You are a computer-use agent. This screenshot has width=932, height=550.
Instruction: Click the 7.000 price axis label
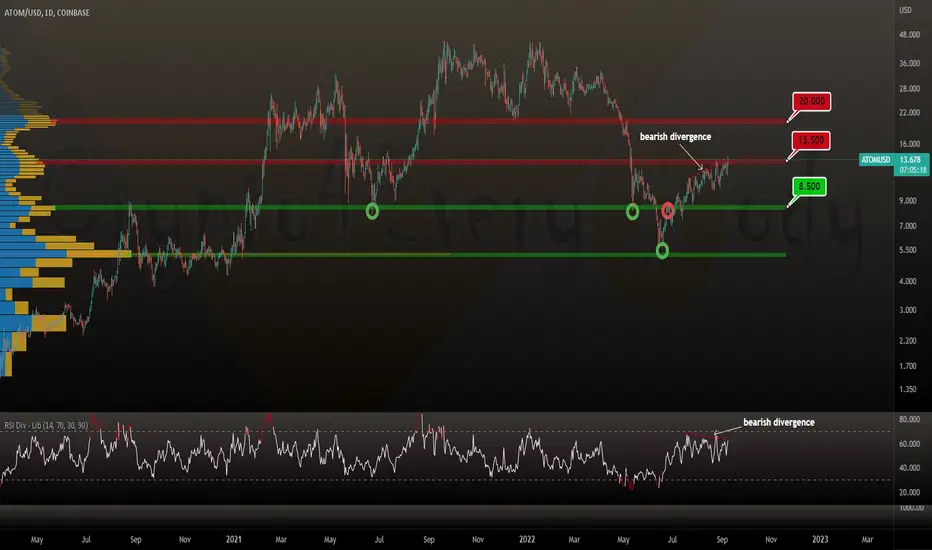coord(908,226)
